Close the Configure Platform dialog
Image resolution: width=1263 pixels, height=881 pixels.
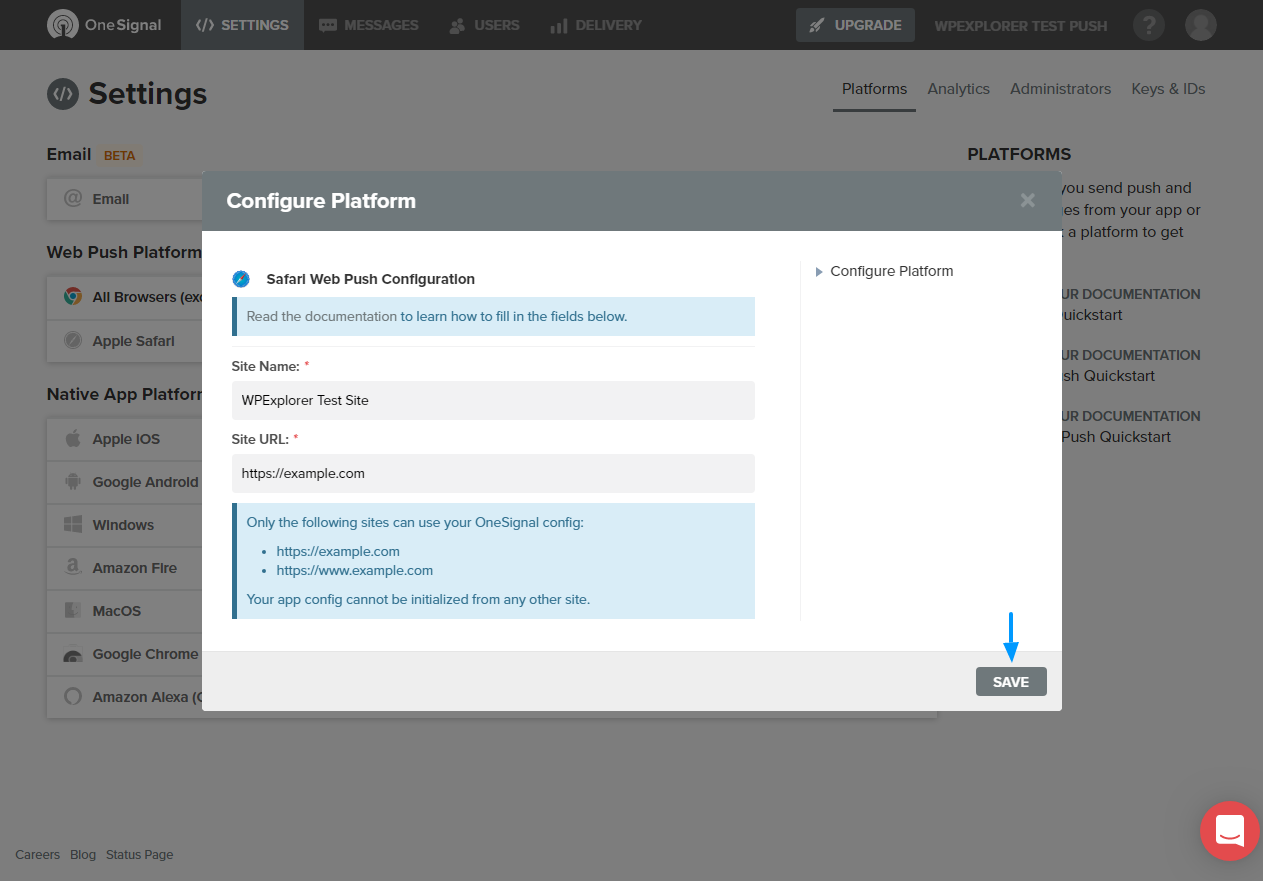click(x=1027, y=201)
